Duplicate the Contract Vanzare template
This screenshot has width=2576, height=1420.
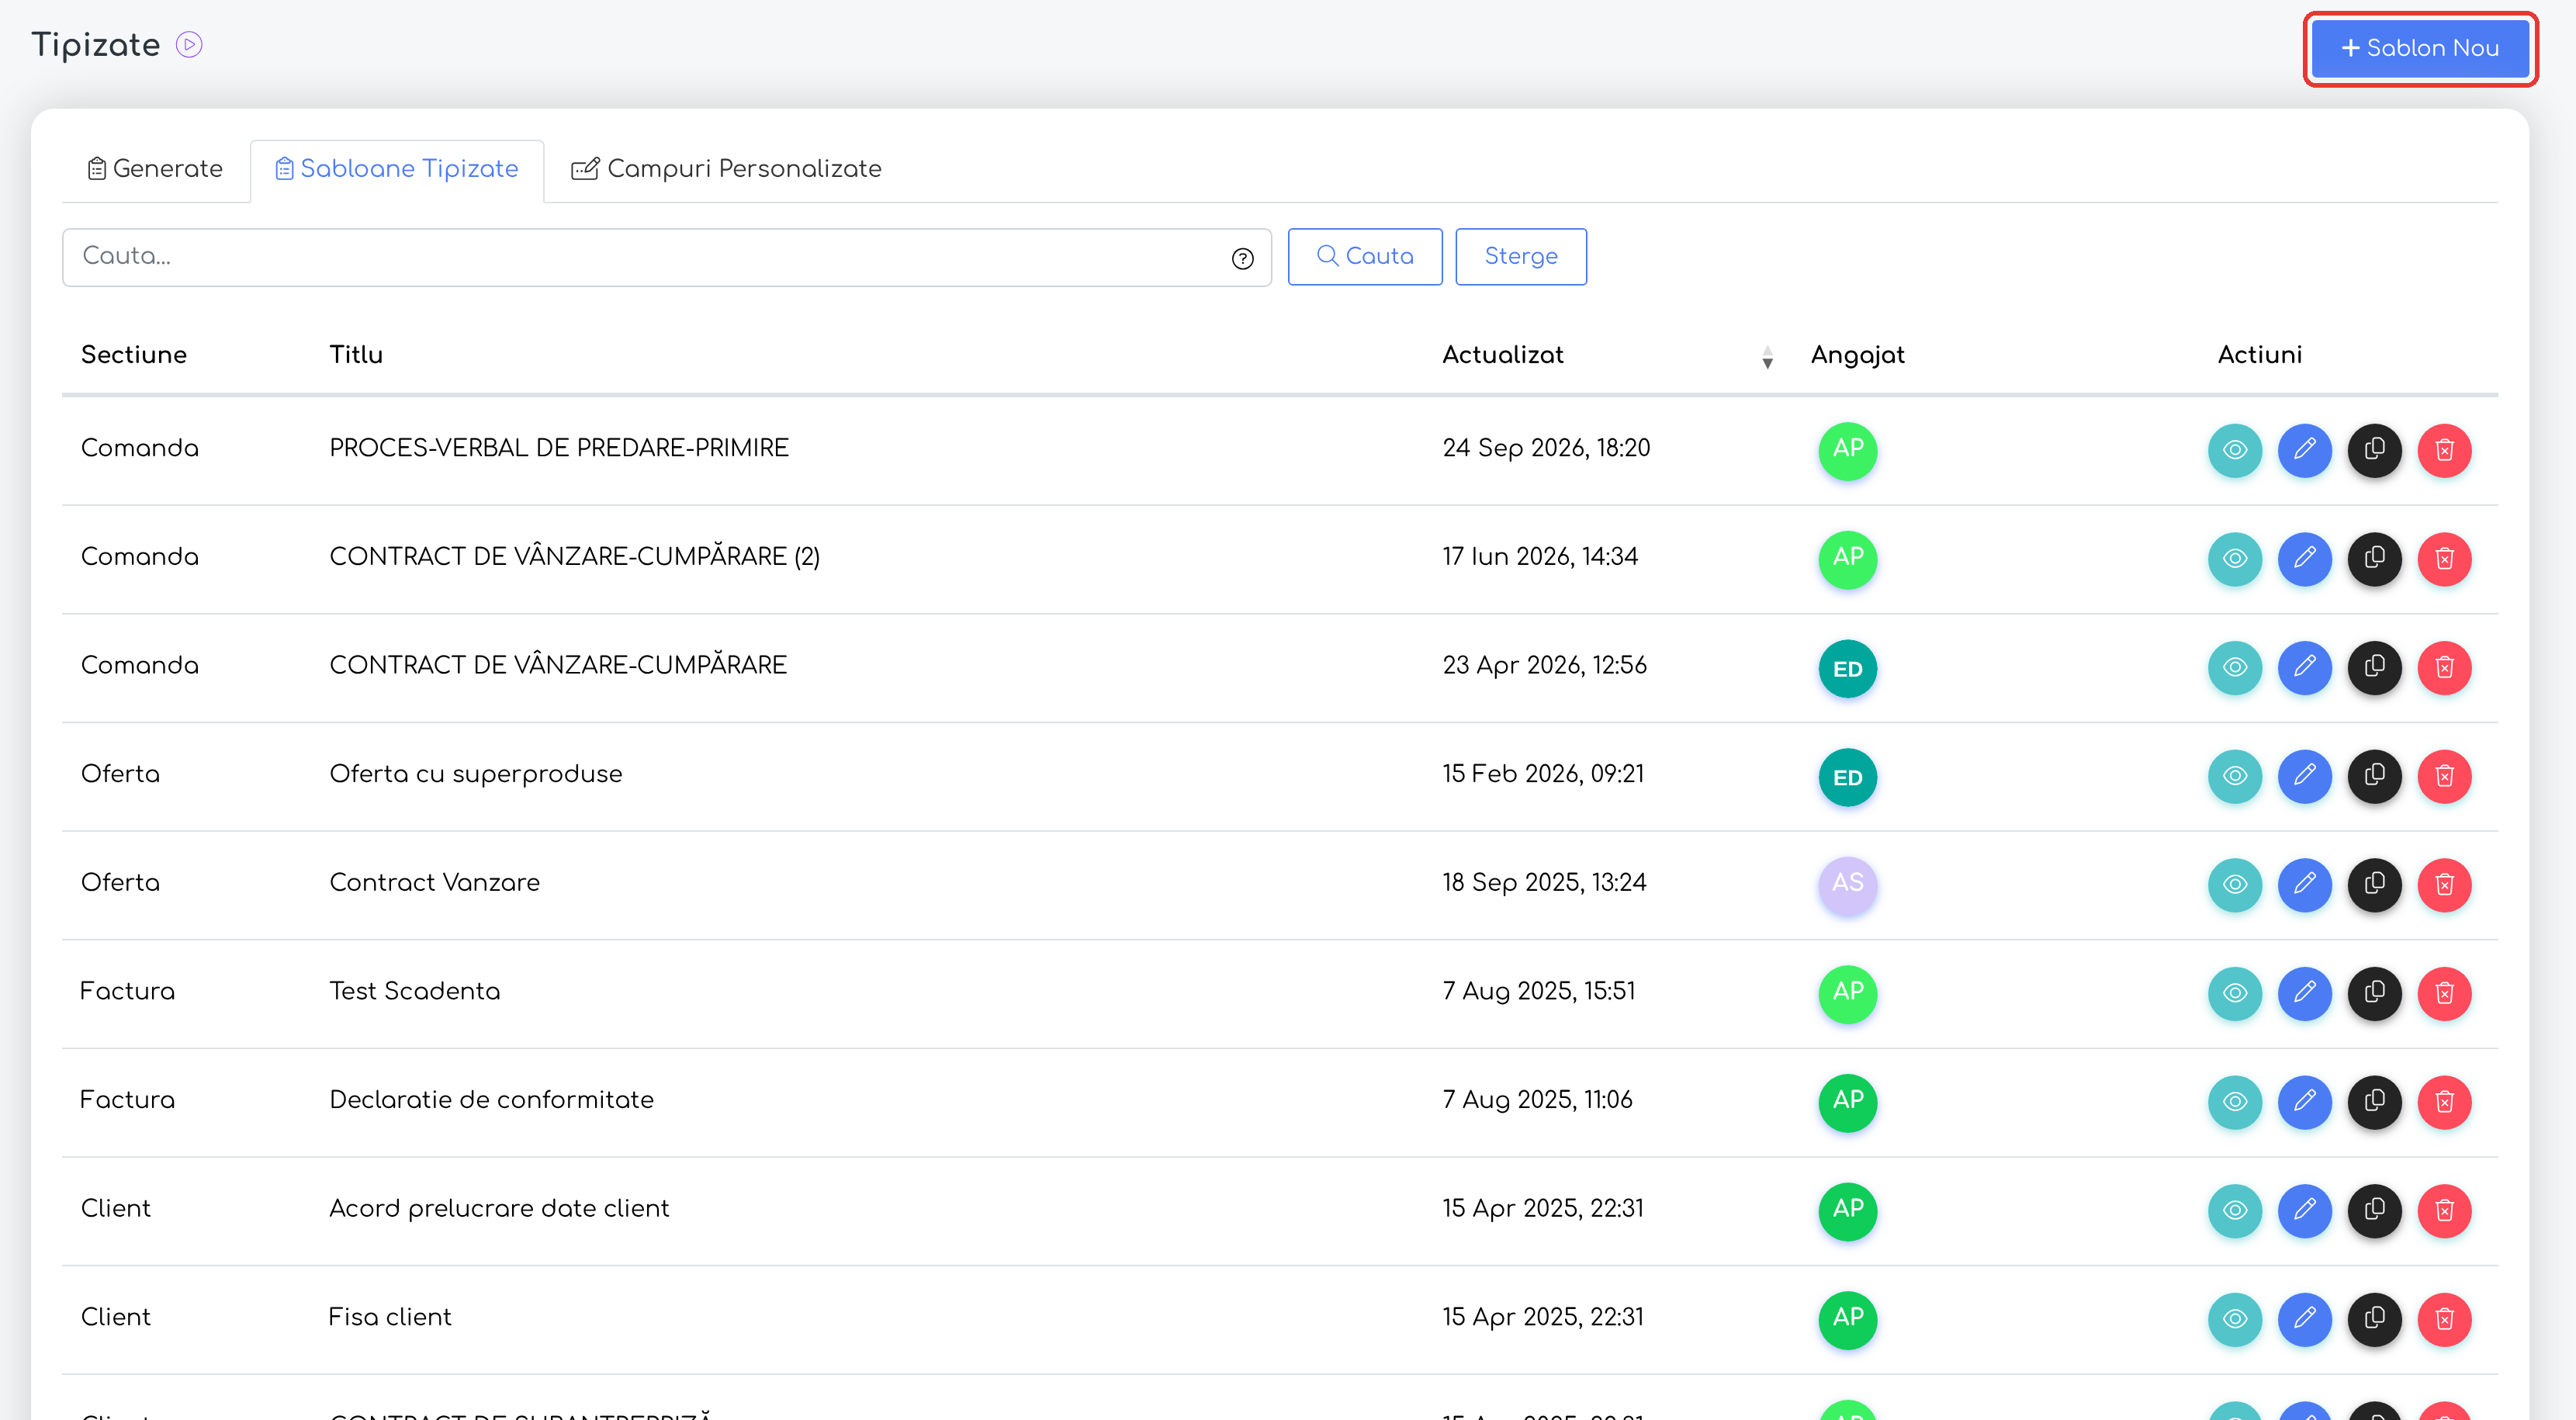coord(2374,886)
